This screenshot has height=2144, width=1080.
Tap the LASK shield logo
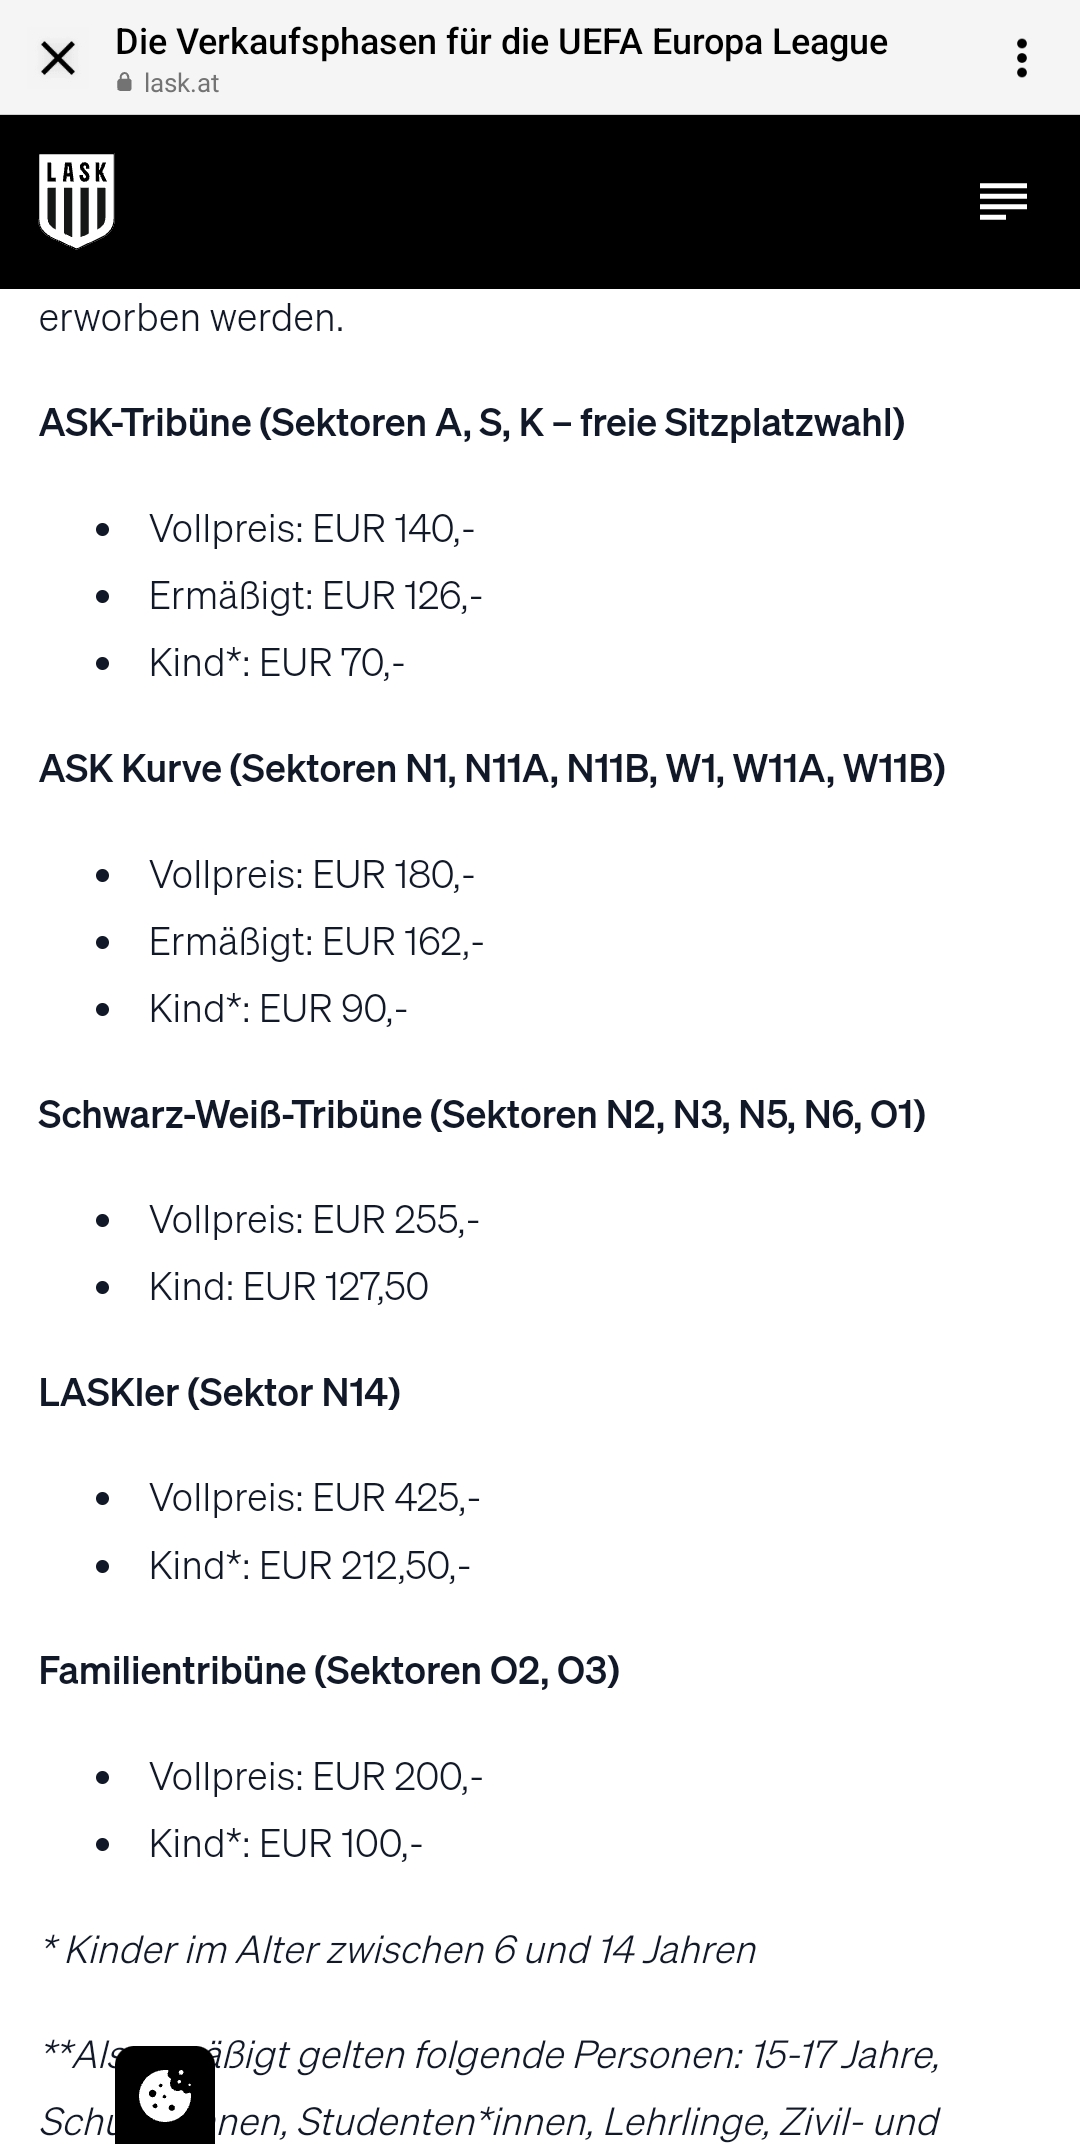(x=77, y=201)
